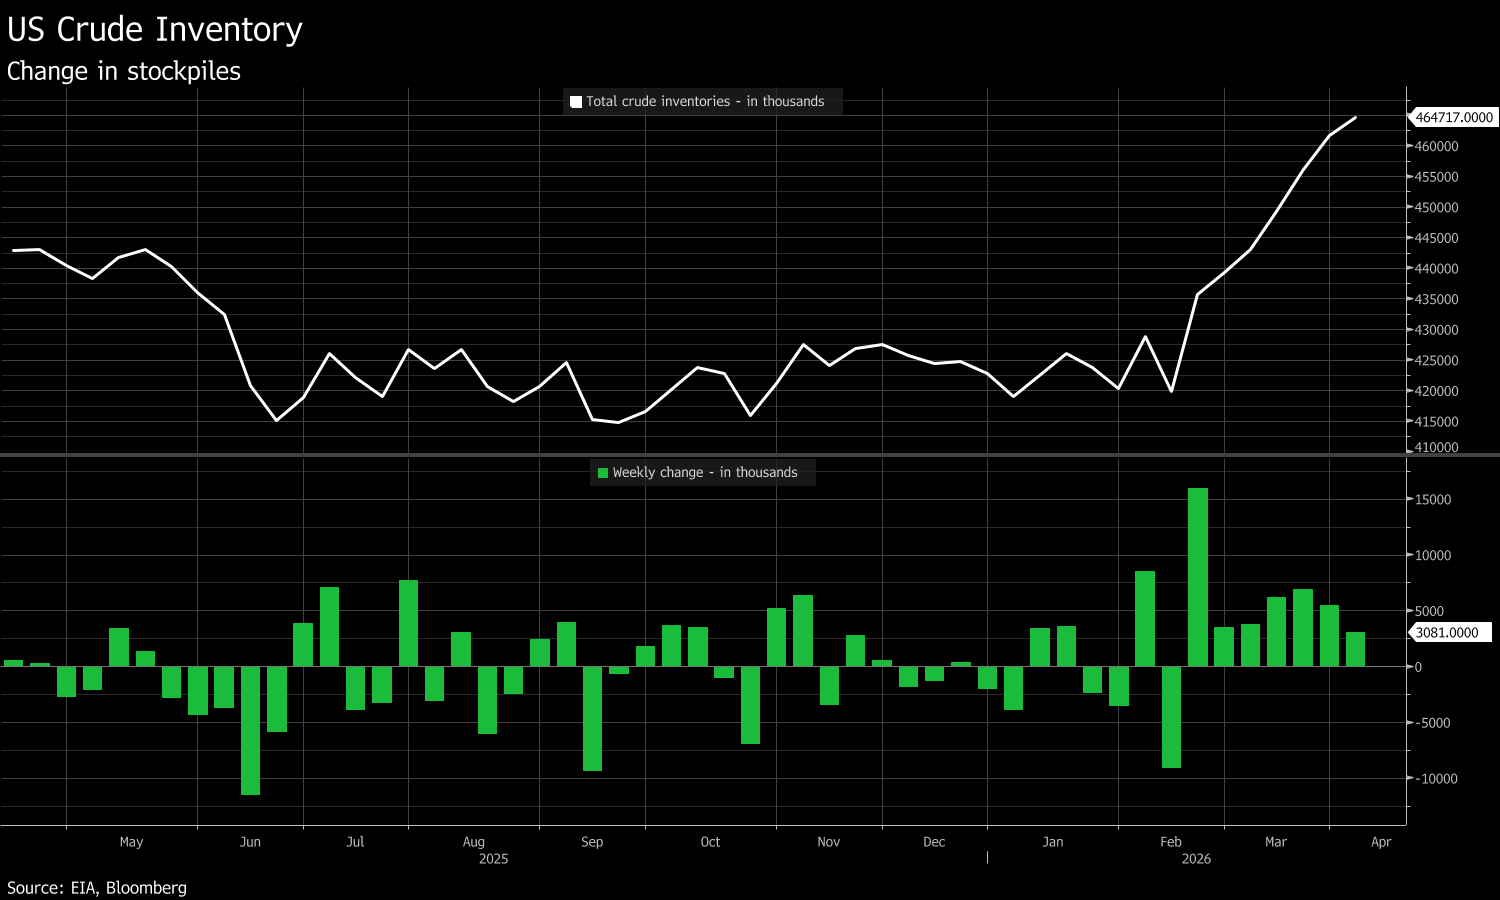Click the Source: EIA, Bloomberg footer text
Image resolution: width=1500 pixels, height=900 pixels.
tap(97, 888)
